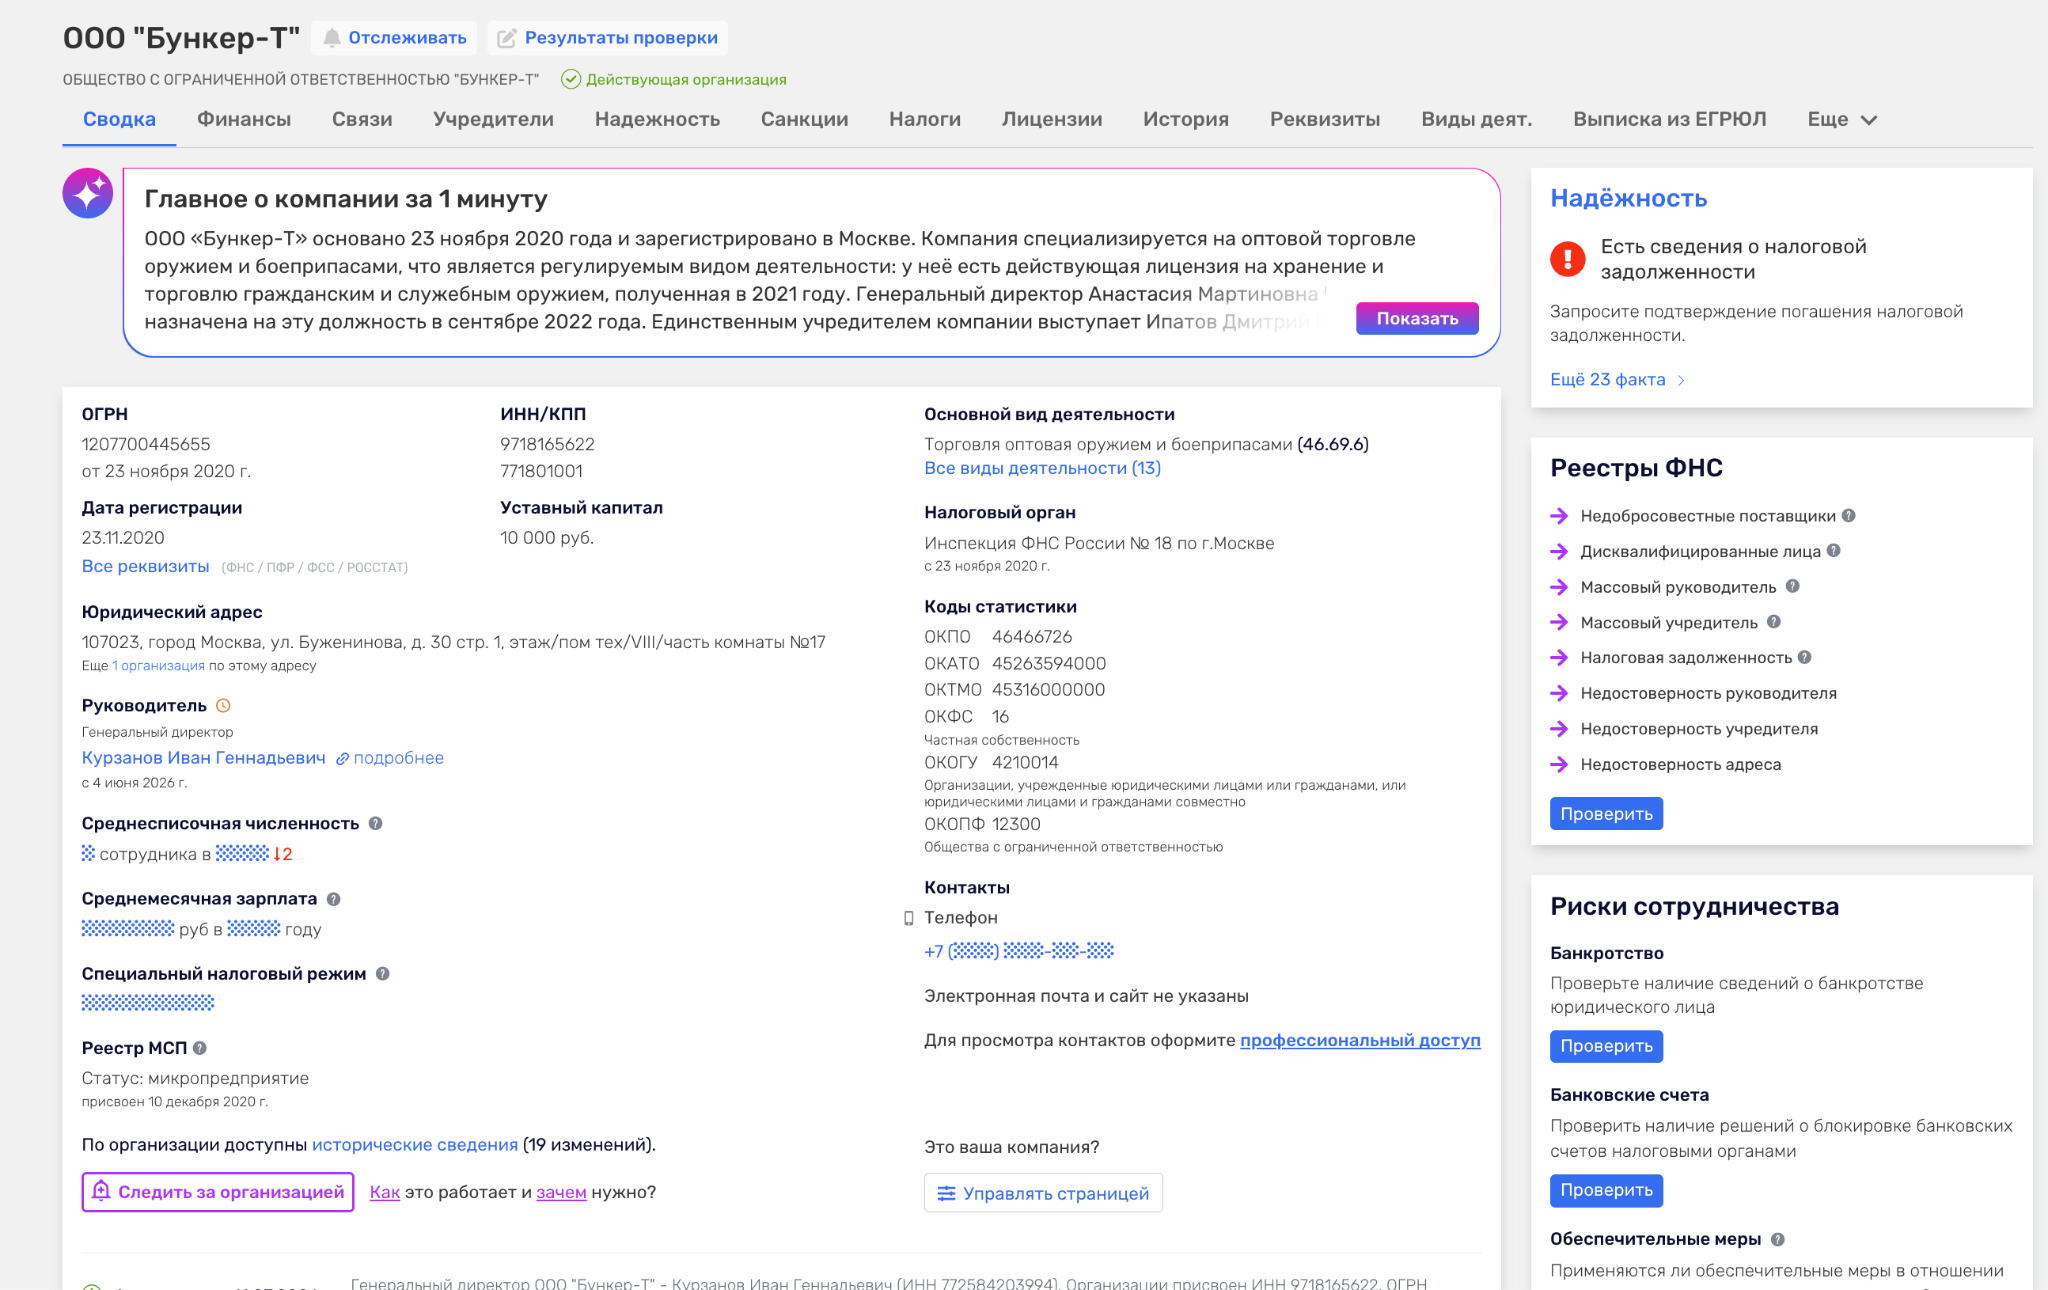
Task: Click the Отслеживать button
Action: tap(395, 38)
